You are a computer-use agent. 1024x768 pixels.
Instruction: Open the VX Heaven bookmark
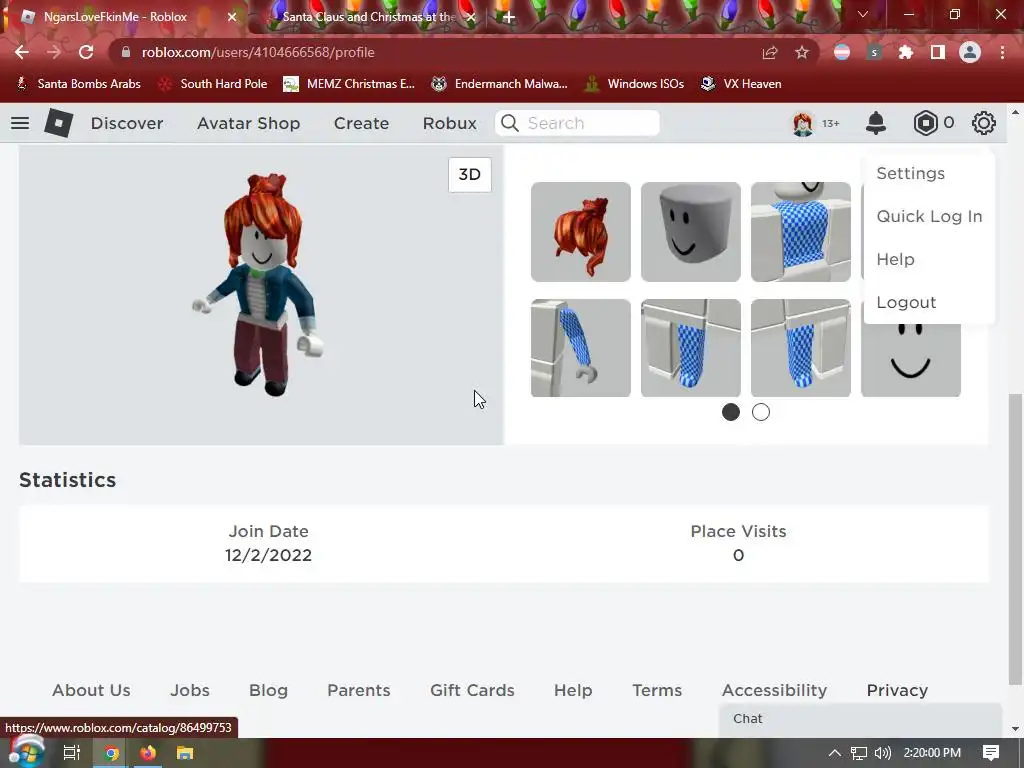click(x=741, y=84)
